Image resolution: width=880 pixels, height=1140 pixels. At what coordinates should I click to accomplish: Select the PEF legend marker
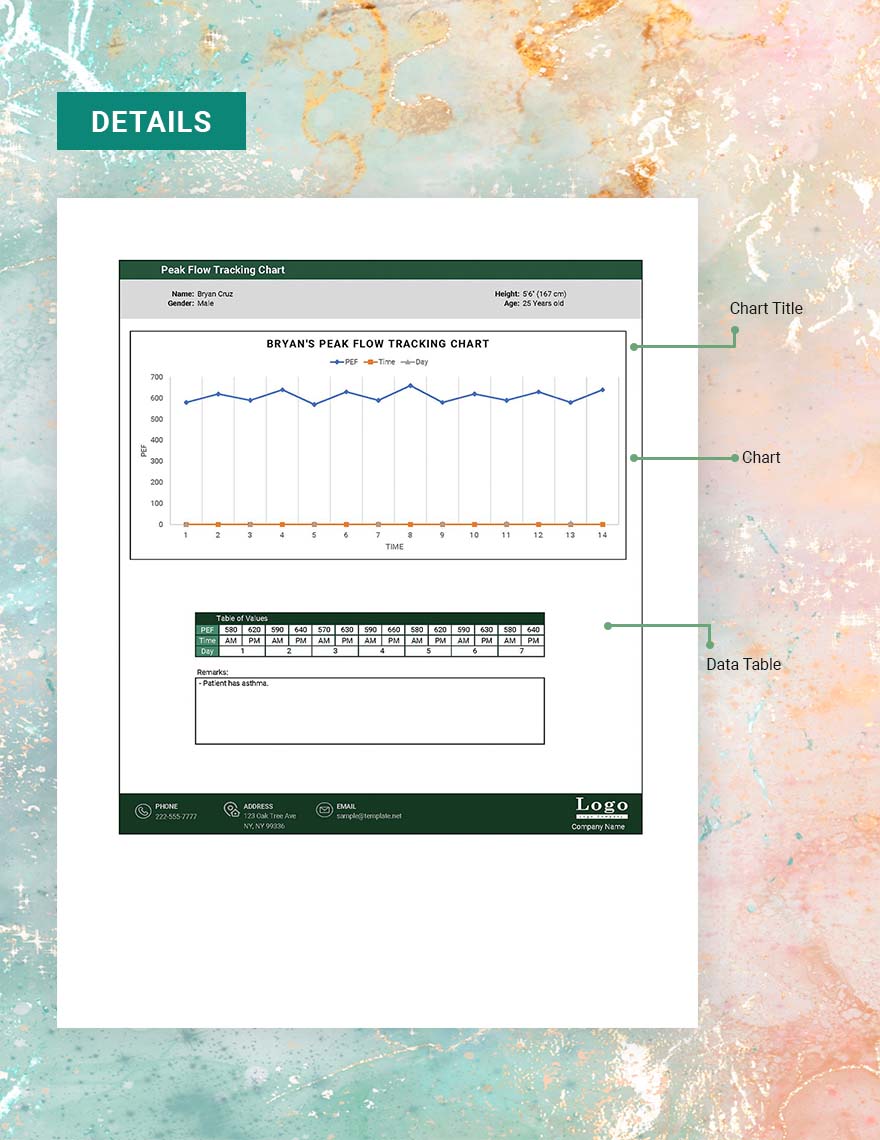[x=336, y=362]
